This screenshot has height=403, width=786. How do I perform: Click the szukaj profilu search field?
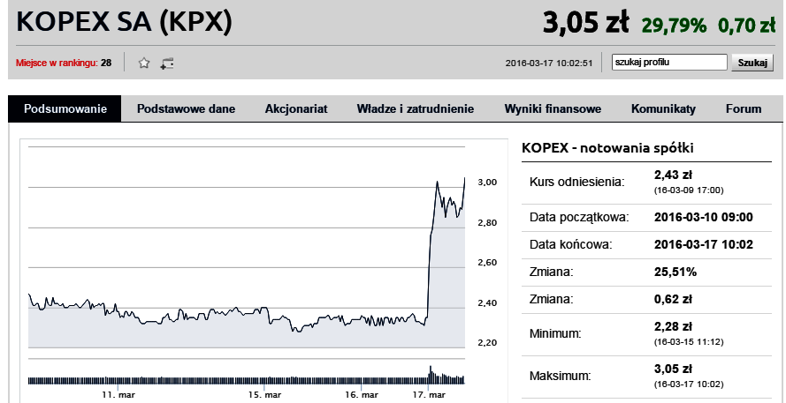pyautogui.click(x=669, y=63)
